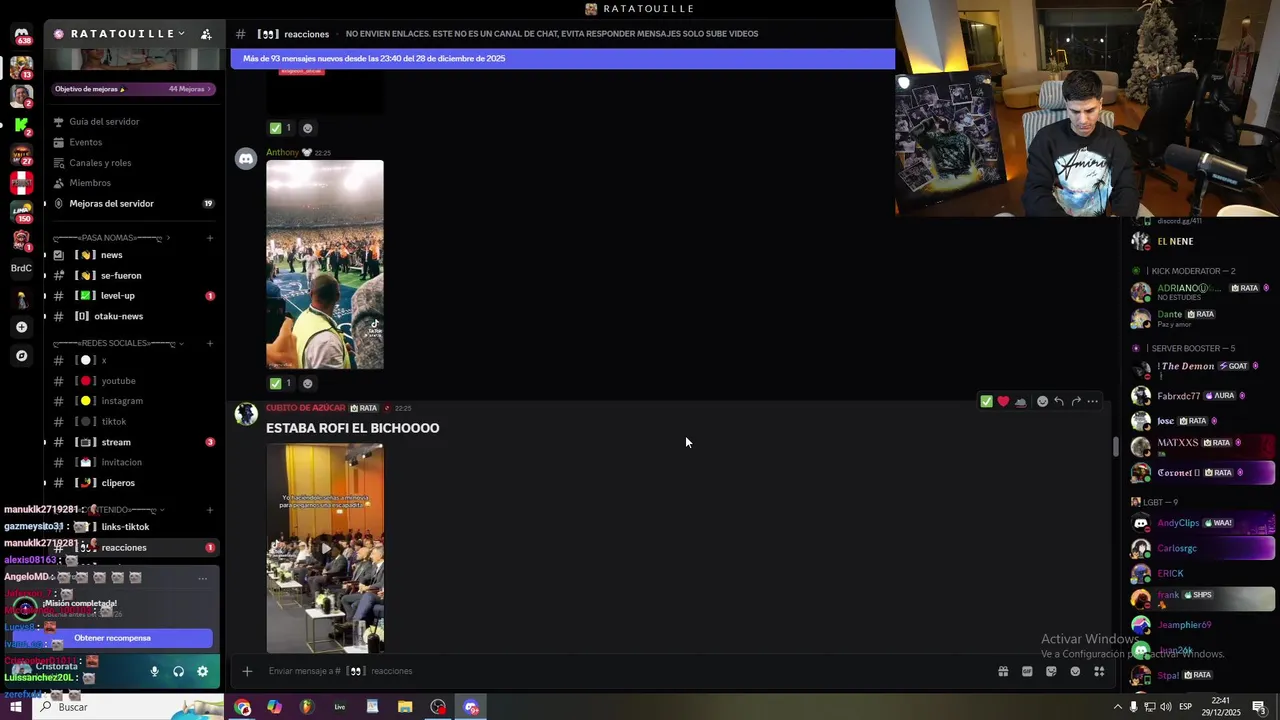
Task: Click the plus attach button in message bar
Action: pyautogui.click(x=247, y=671)
